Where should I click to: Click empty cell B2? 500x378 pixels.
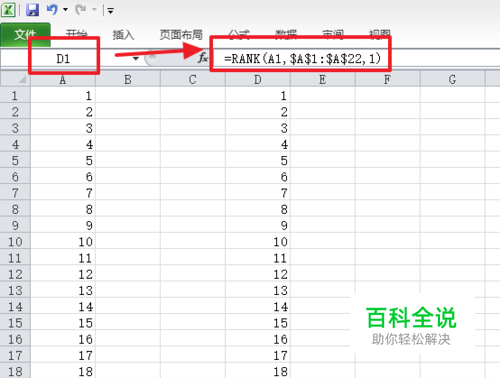[x=128, y=112]
